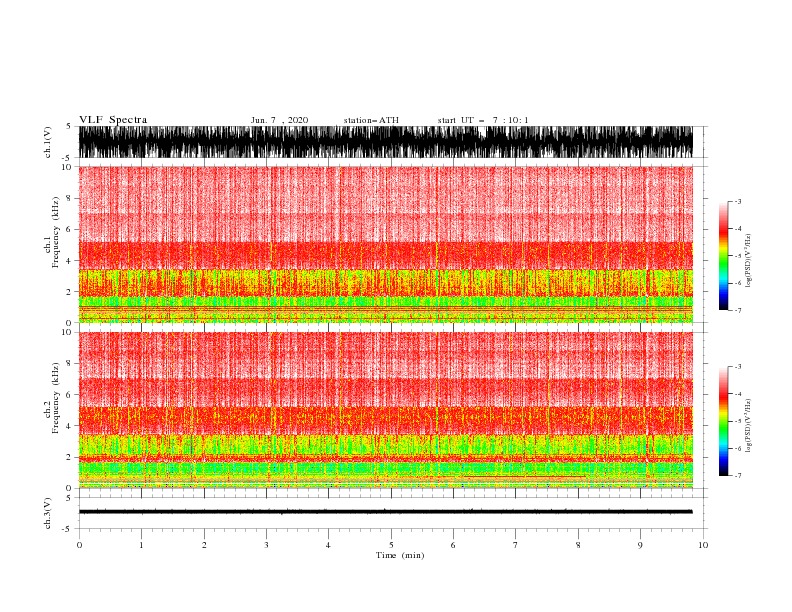Viewport: 792px width, 612px height.
Task: Click time axis tick label "4"
Action: [328, 545]
